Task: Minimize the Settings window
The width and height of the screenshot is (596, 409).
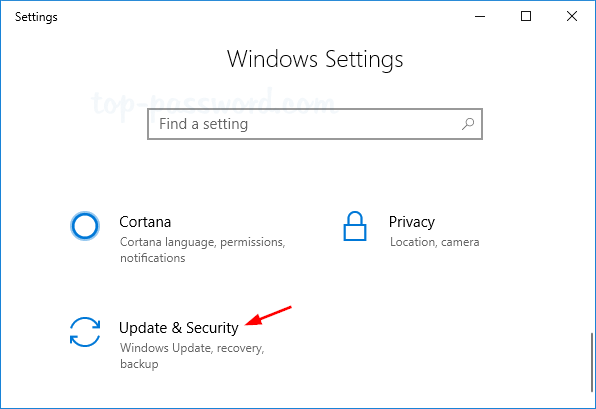Action: coord(480,16)
